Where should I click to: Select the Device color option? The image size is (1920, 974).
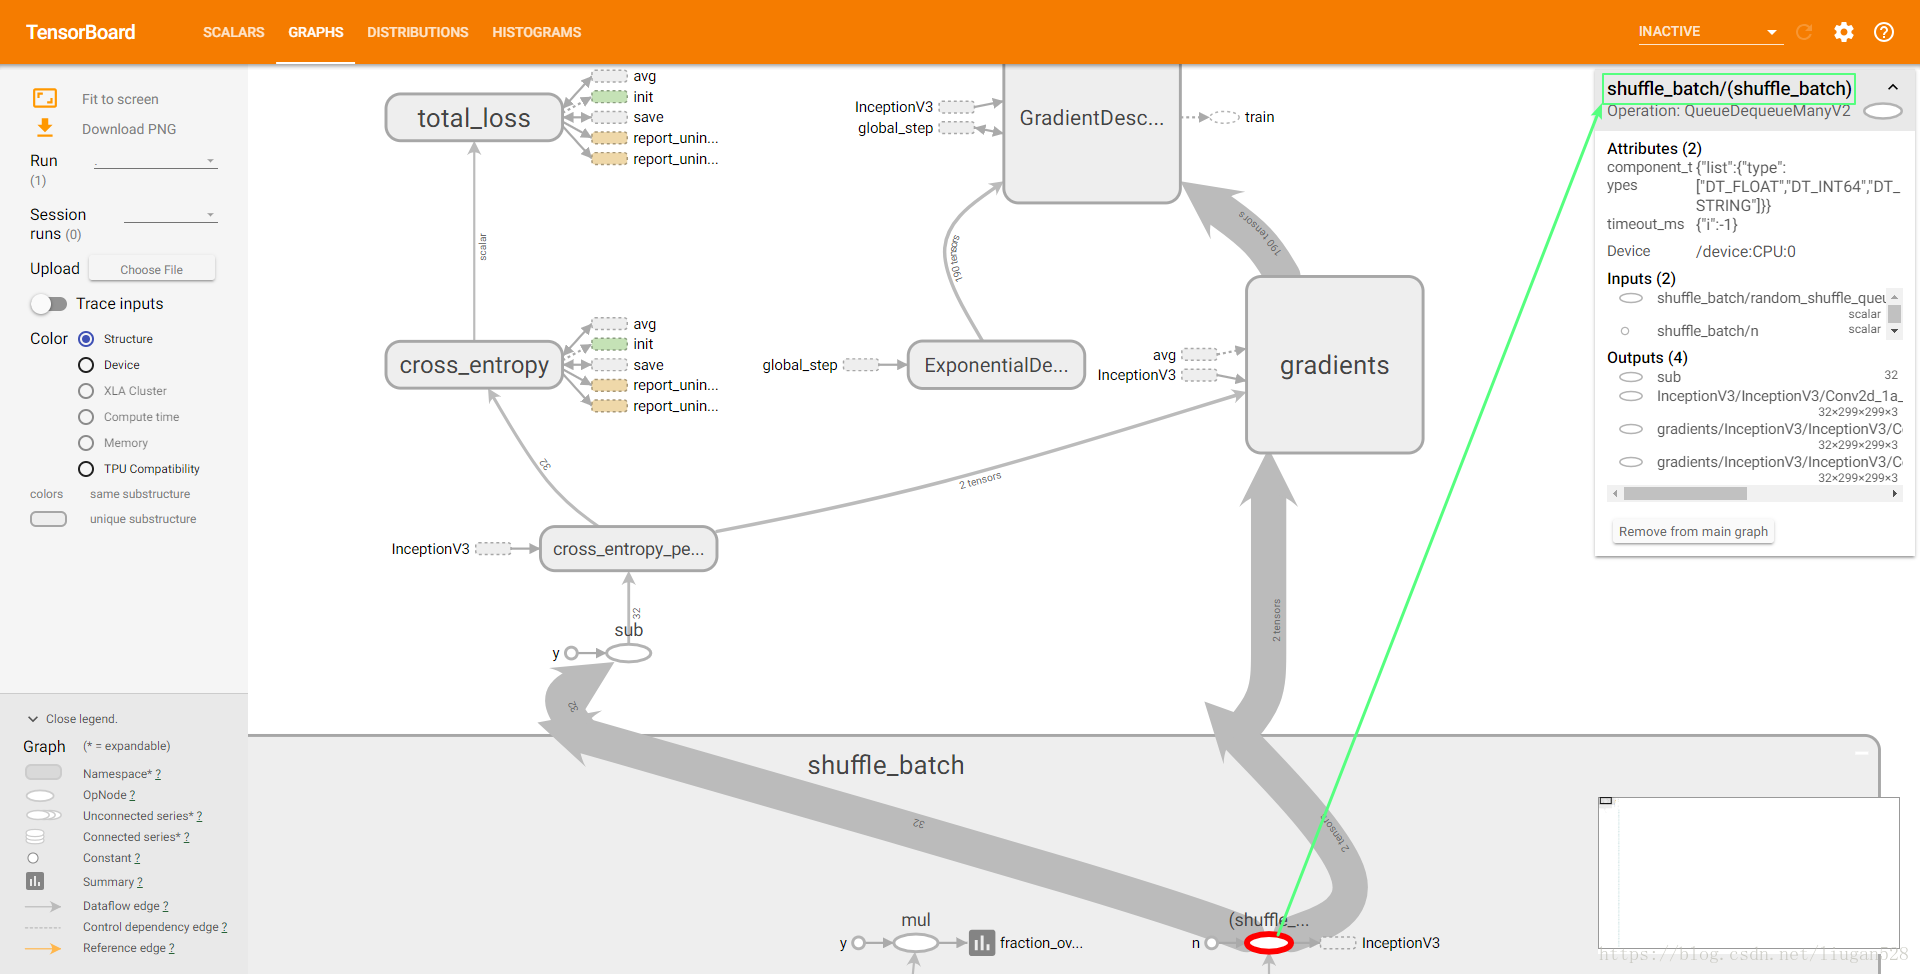(x=86, y=365)
